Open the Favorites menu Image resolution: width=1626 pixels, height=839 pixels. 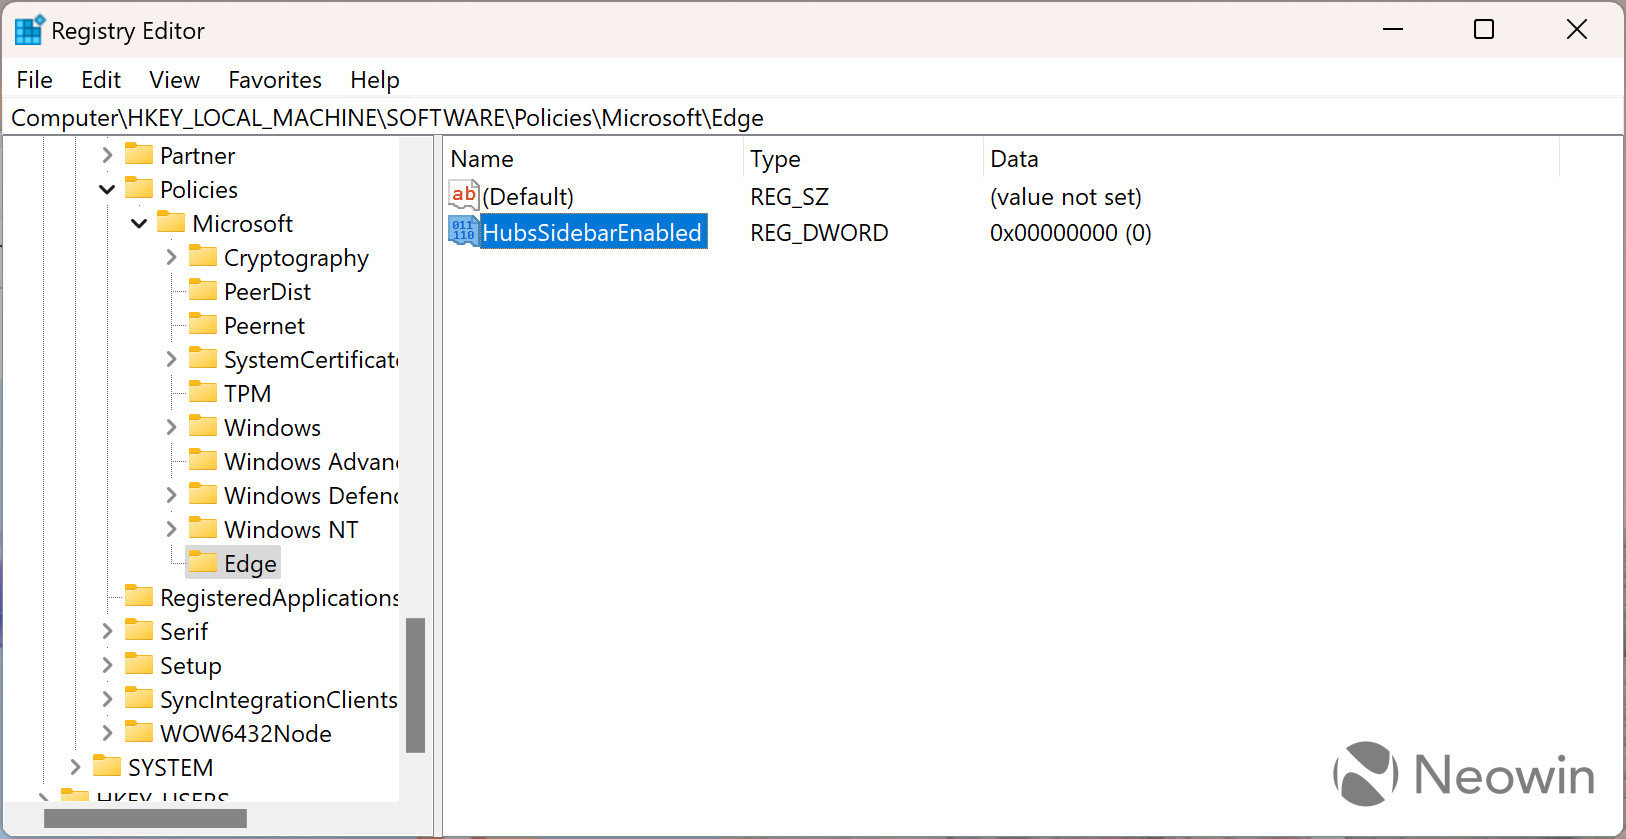pos(275,80)
